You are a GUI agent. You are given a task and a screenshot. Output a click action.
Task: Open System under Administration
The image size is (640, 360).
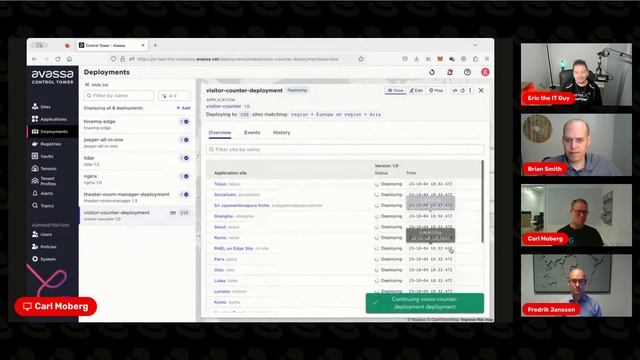(44, 259)
